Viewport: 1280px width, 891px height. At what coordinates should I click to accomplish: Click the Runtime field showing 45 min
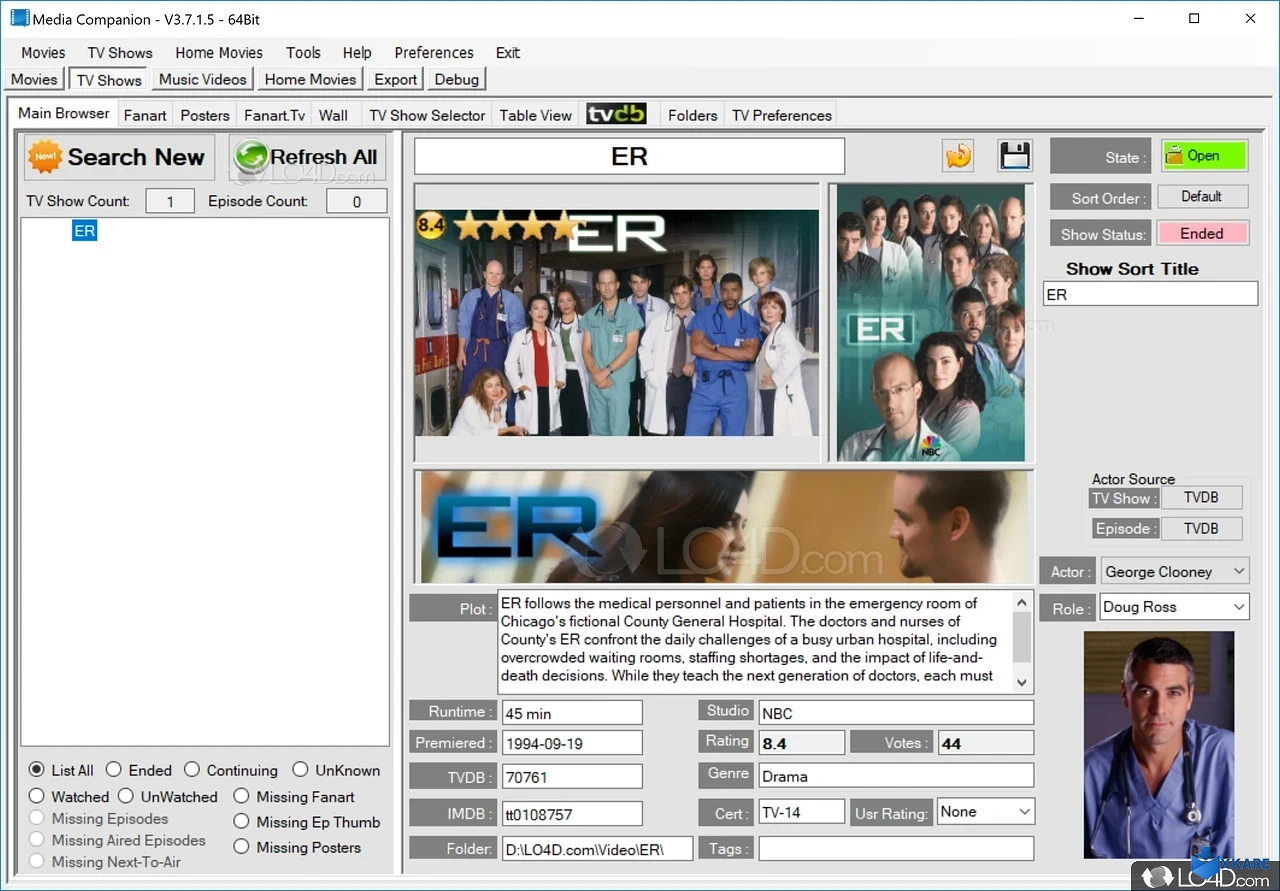(x=572, y=712)
